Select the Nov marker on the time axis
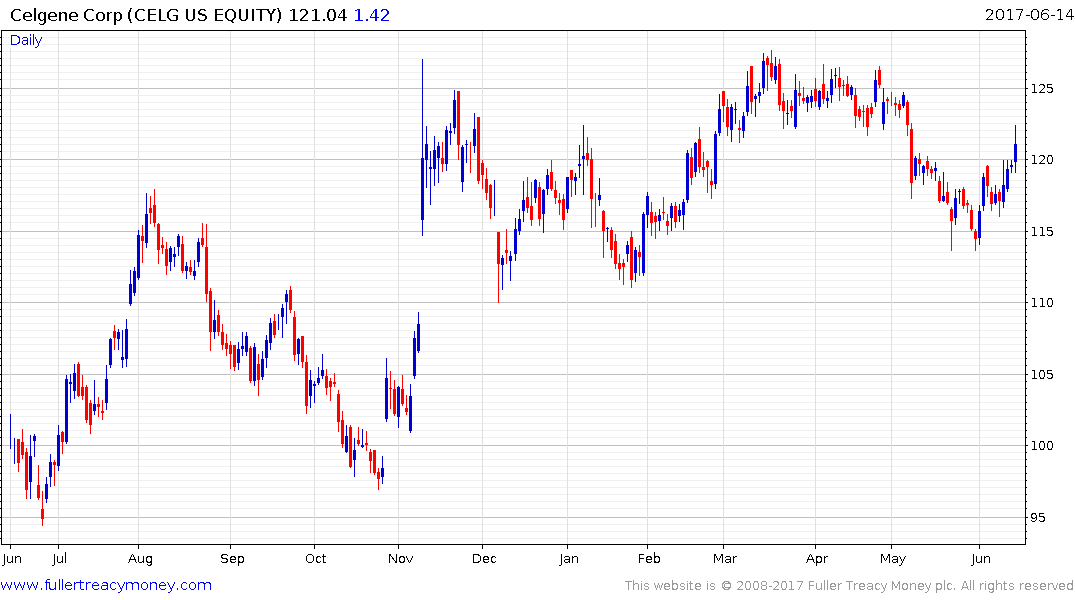Screen dimensions: 1075x600 pos(399,558)
